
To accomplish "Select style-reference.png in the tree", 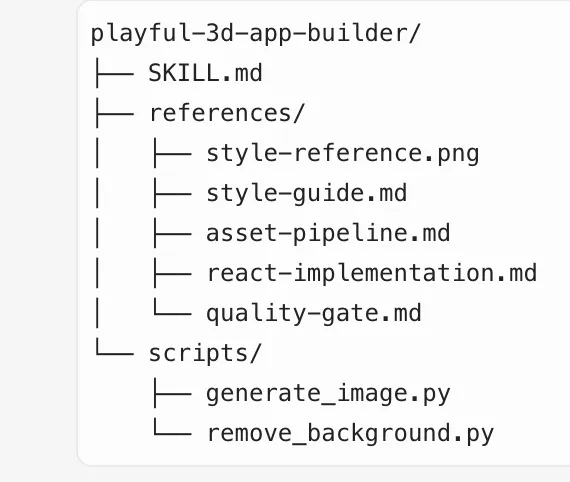I will point(342,154).
